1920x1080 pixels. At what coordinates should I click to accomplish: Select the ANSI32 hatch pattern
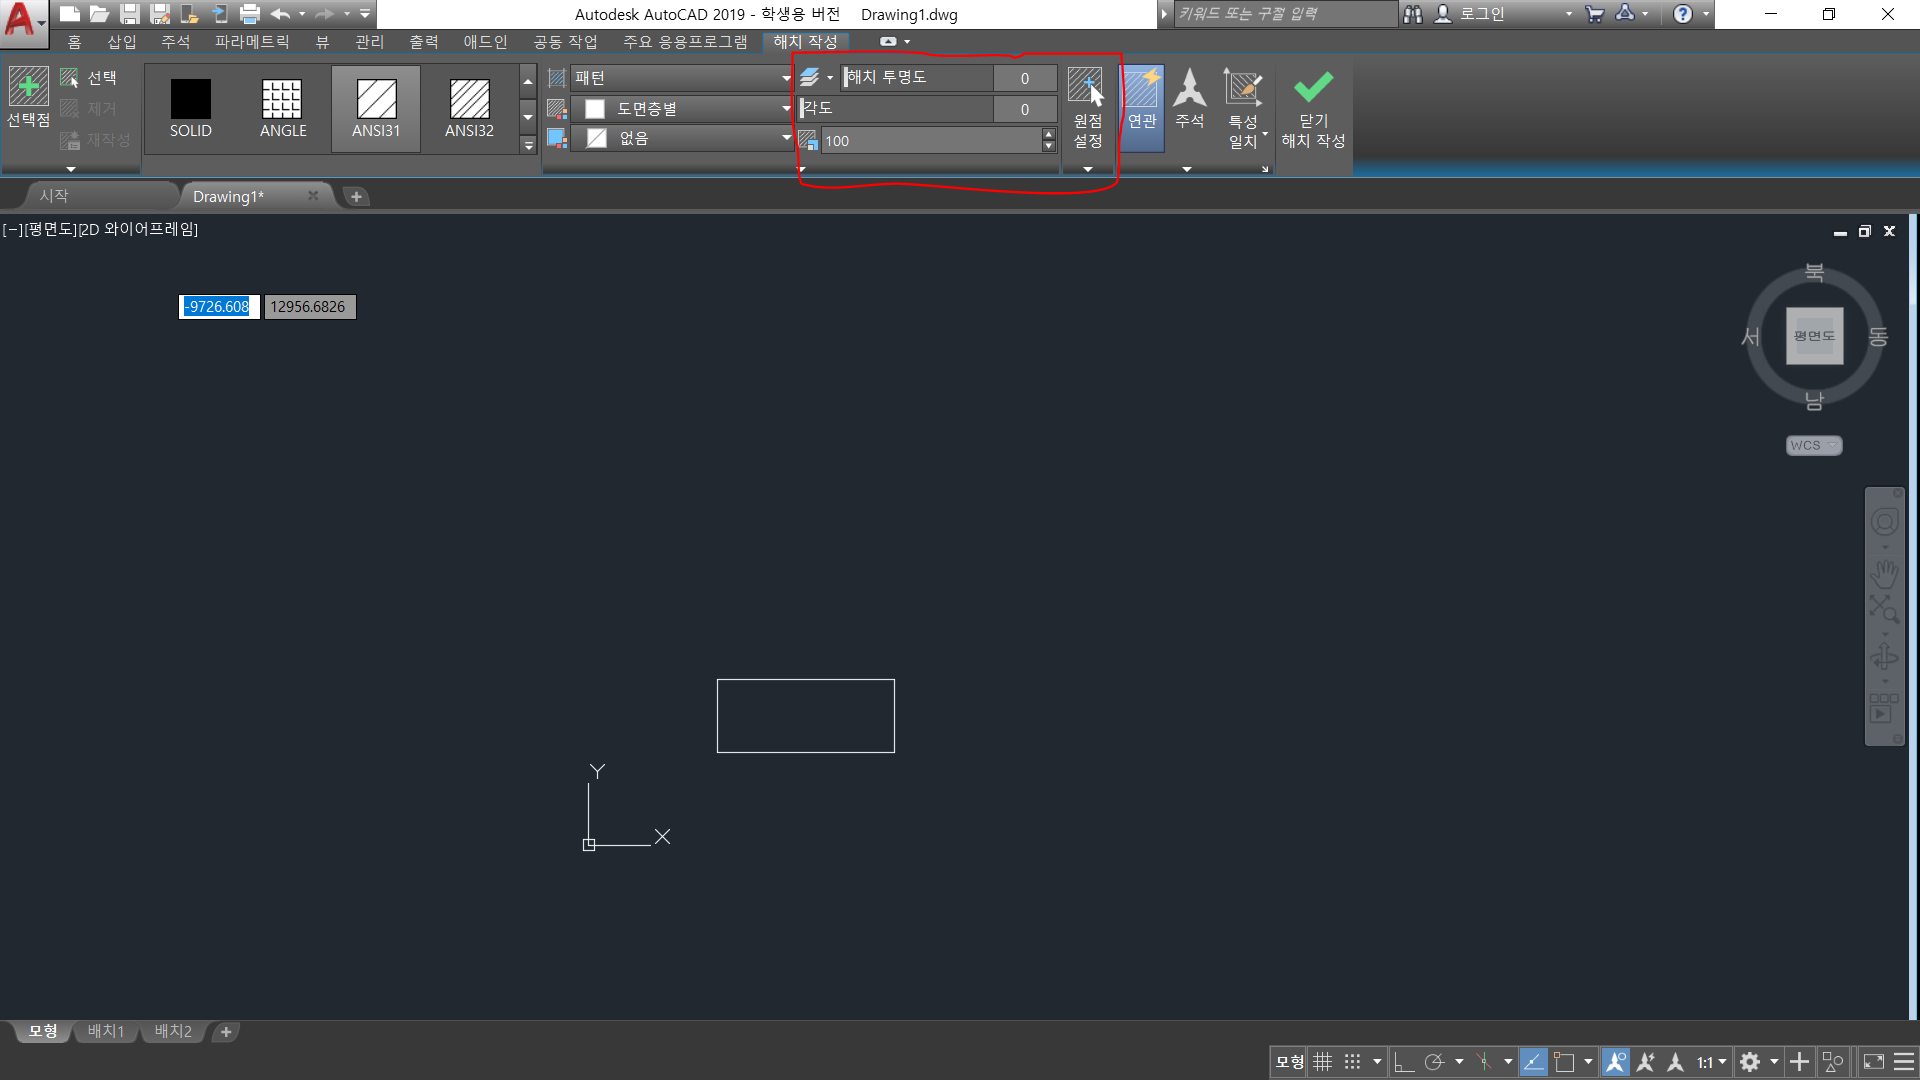(x=469, y=100)
